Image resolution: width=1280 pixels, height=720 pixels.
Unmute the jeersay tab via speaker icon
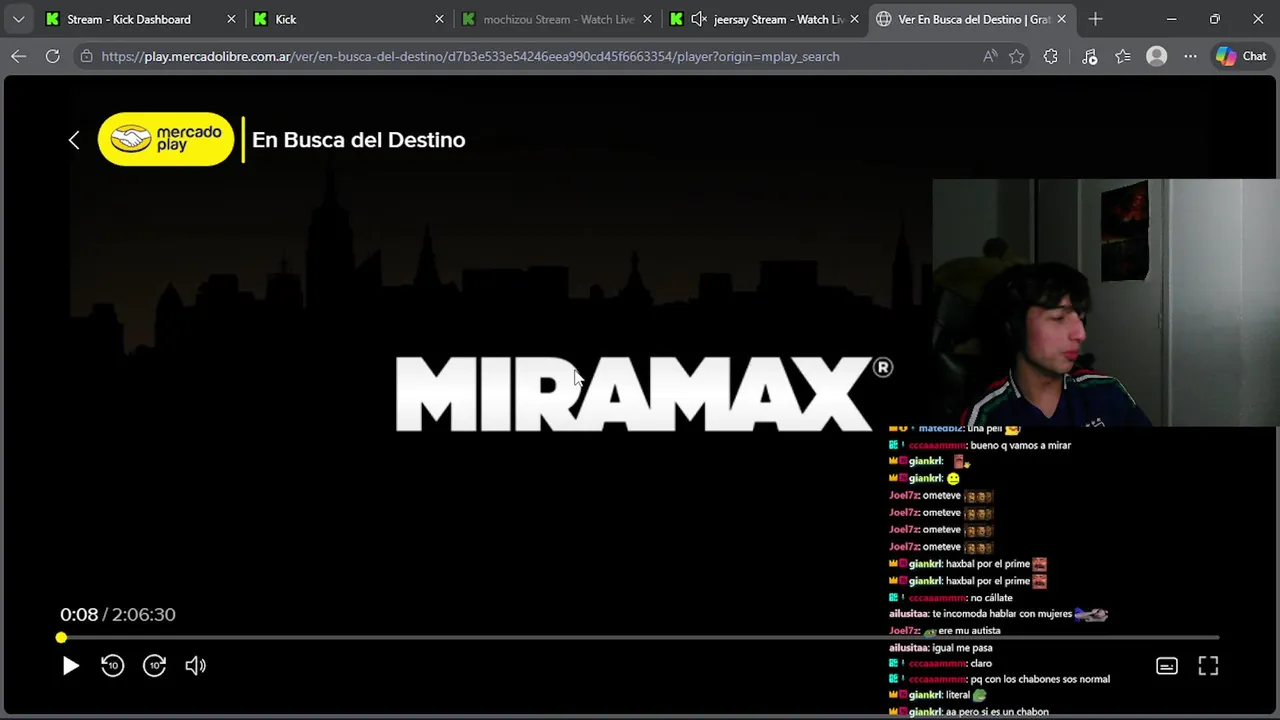point(699,19)
